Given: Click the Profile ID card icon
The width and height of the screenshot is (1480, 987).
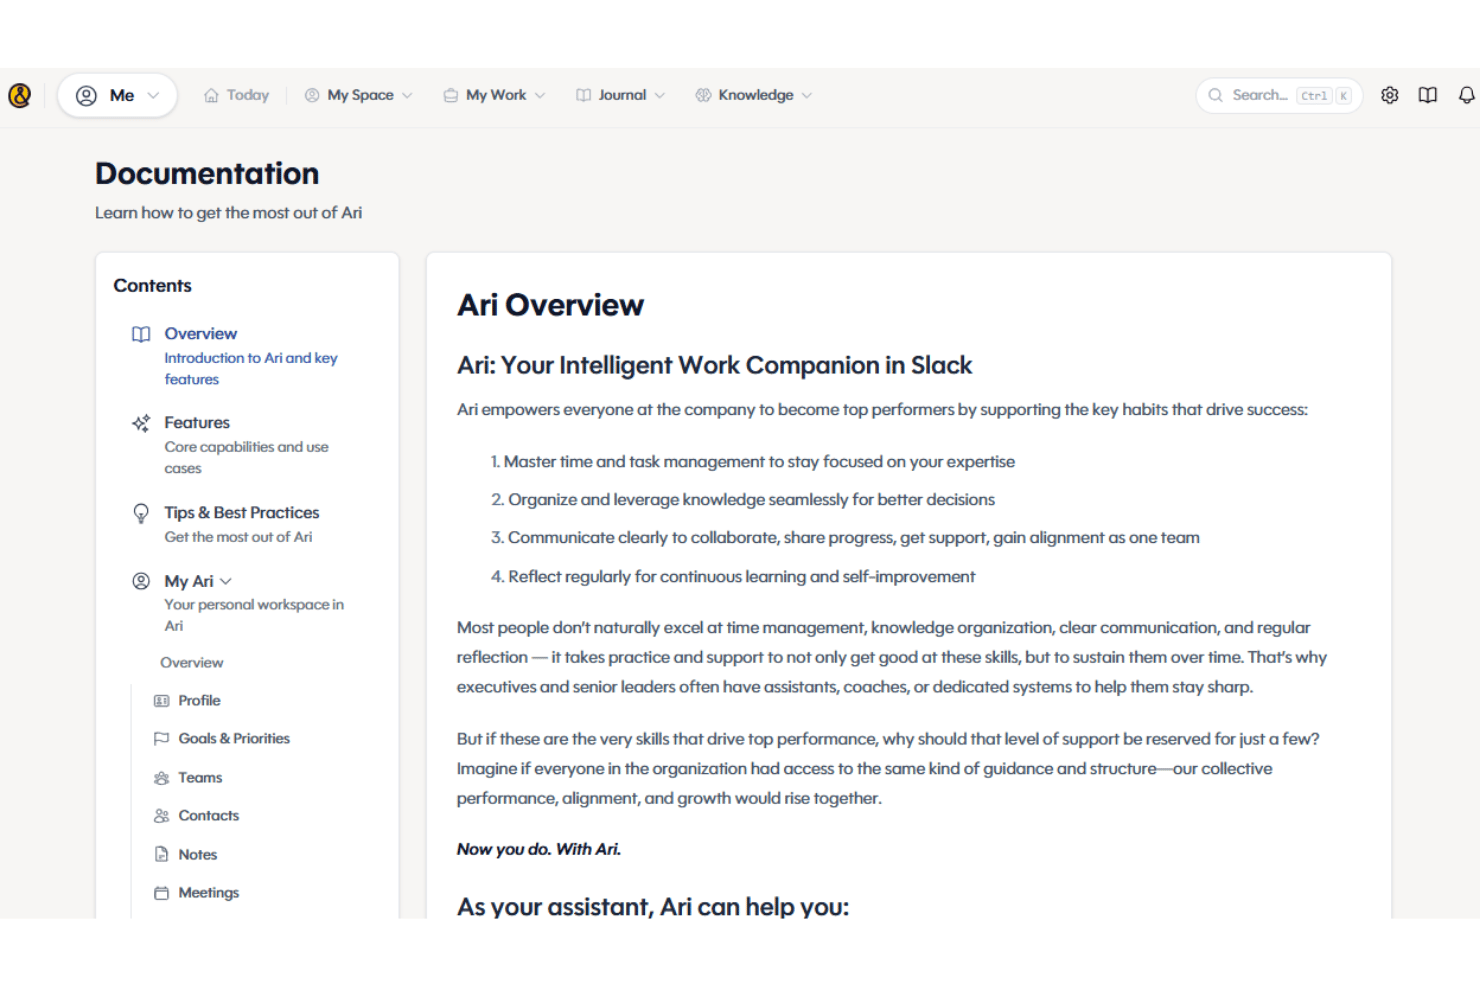Looking at the screenshot, I should 161,701.
